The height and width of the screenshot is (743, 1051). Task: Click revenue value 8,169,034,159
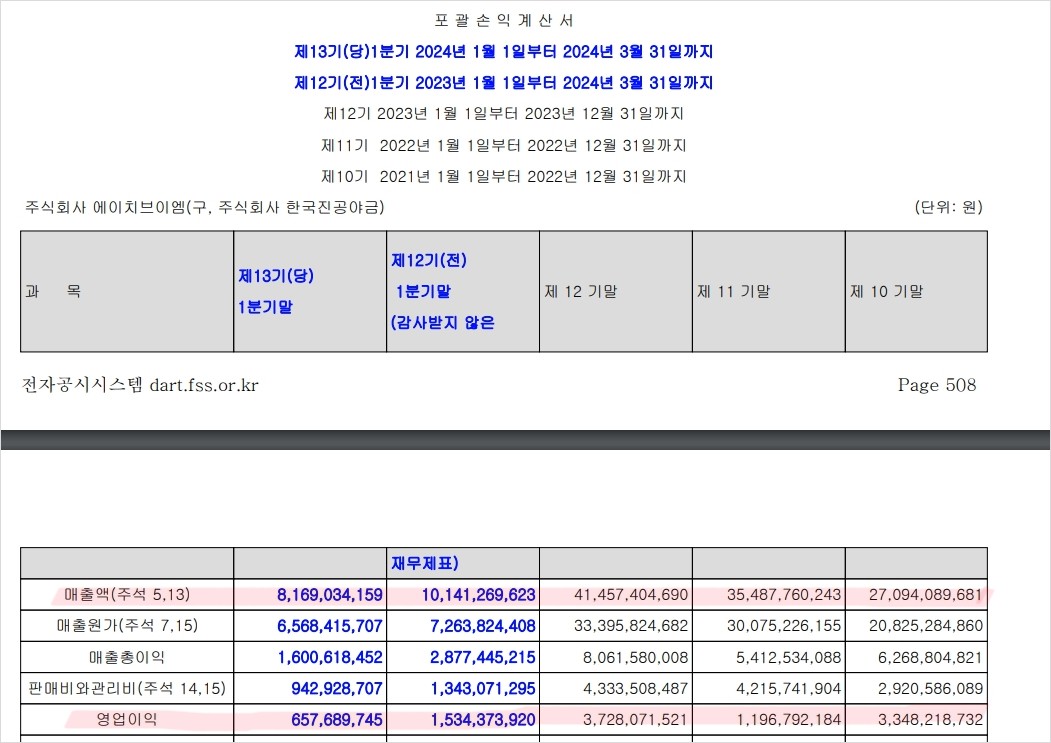click(330, 595)
